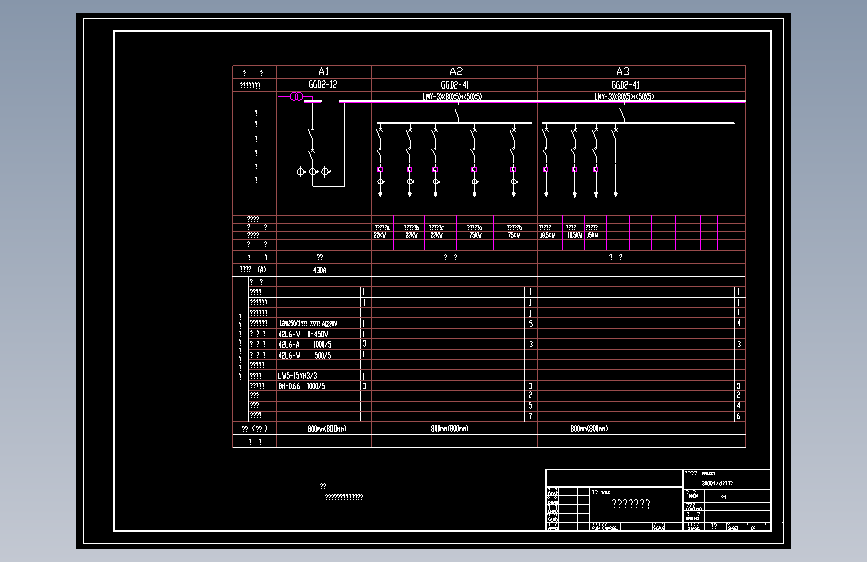The width and height of the screenshot is (867, 562).
Task: Click the 800mm(800mm) dimension under A1
Action: coord(327,429)
